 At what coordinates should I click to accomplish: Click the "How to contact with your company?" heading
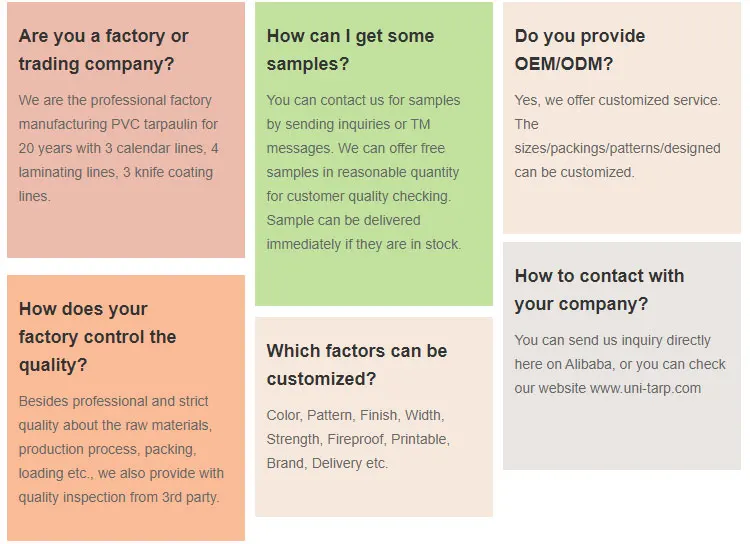click(599, 290)
